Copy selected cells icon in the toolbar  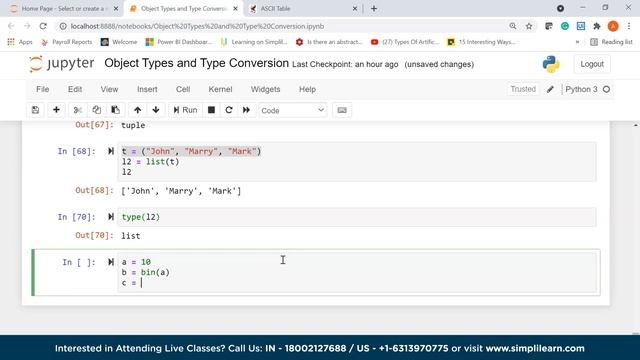point(97,110)
